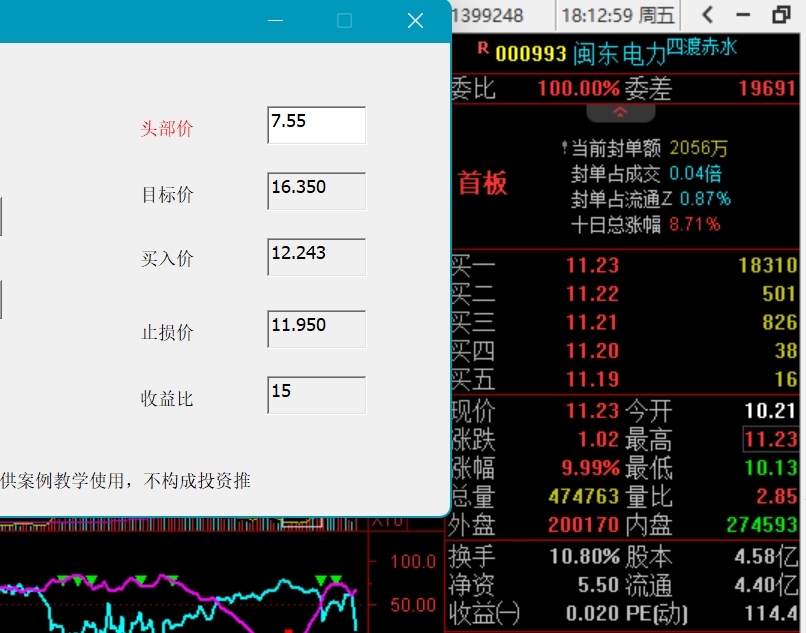Image resolution: width=806 pixels, height=633 pixels.
Task: Click 买三 volume 826
Action: click(780, 322)
